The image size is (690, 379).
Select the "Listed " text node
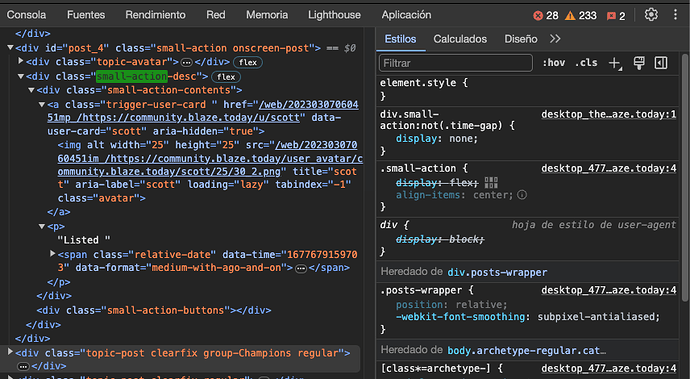(84, 240)
